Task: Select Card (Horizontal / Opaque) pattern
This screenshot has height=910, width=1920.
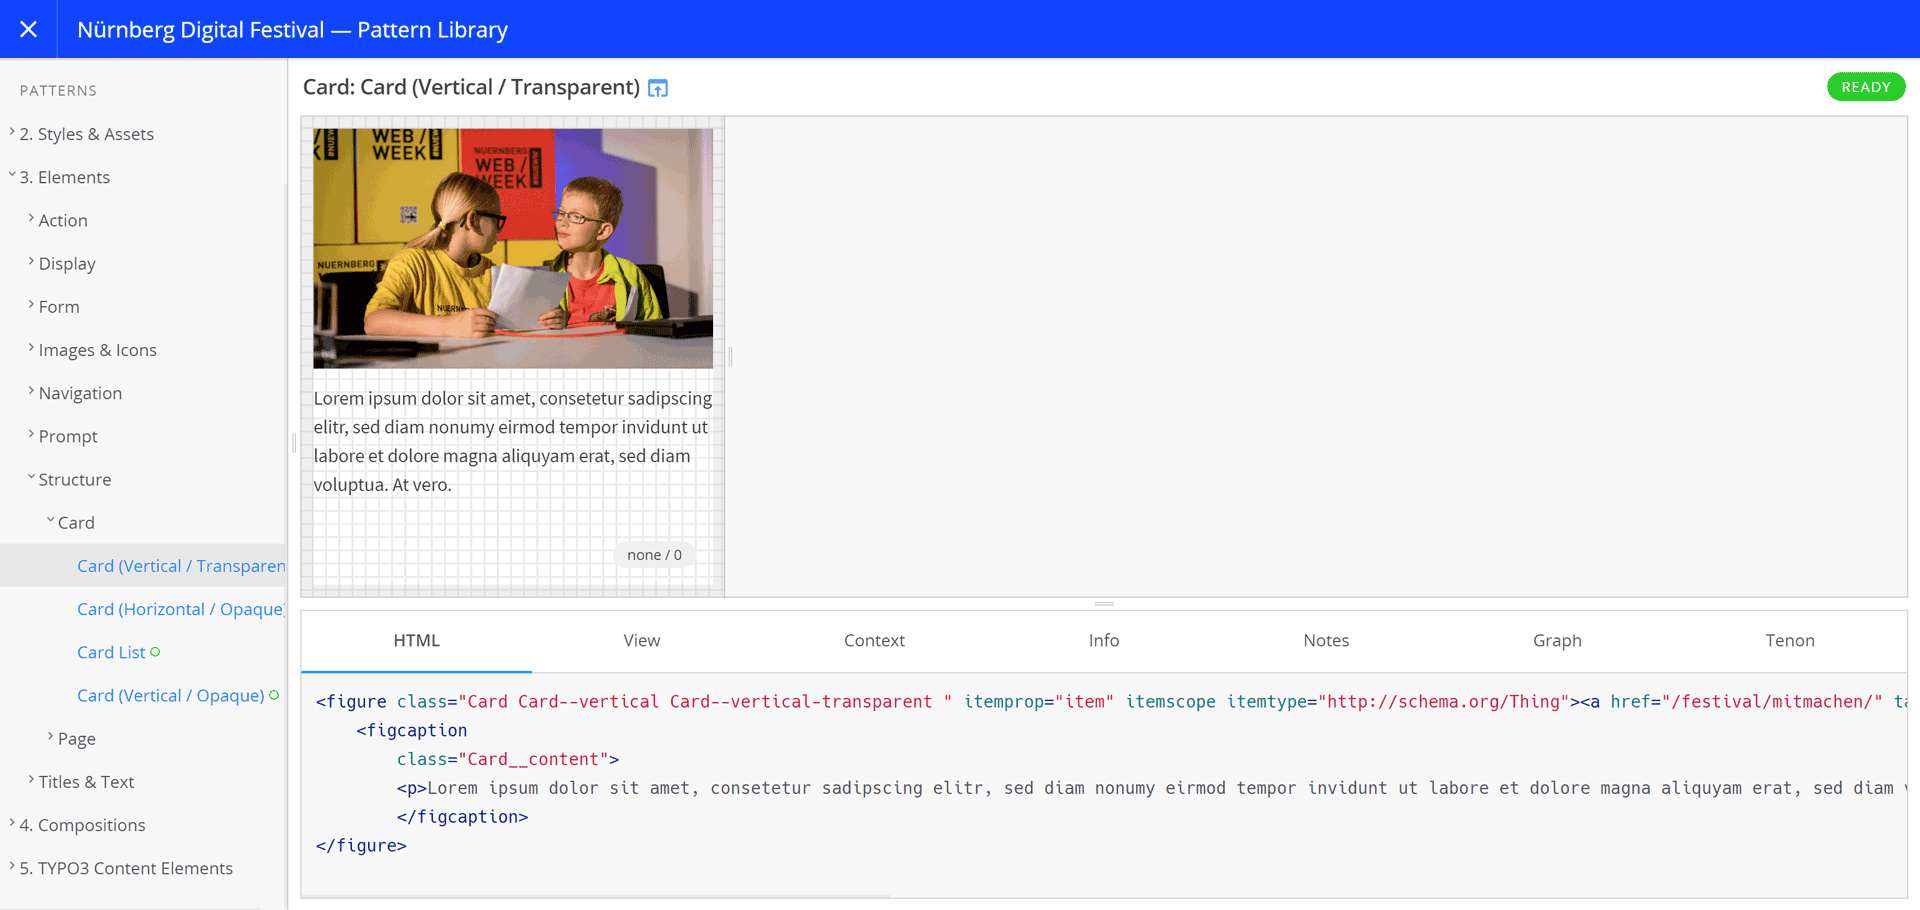Action: [181, 609]
